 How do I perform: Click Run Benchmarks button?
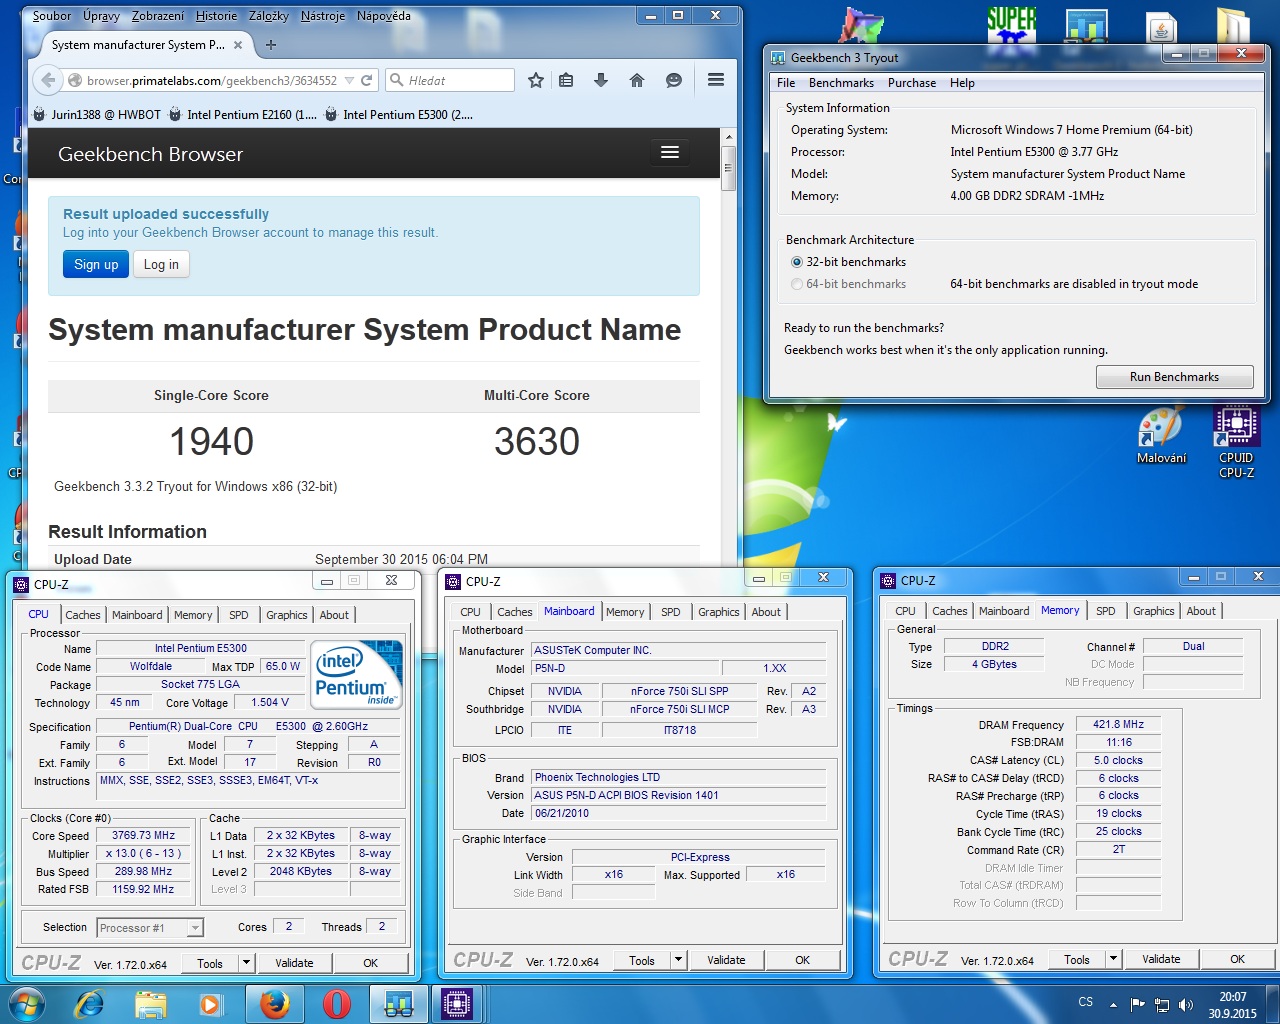click(1174, 377)
